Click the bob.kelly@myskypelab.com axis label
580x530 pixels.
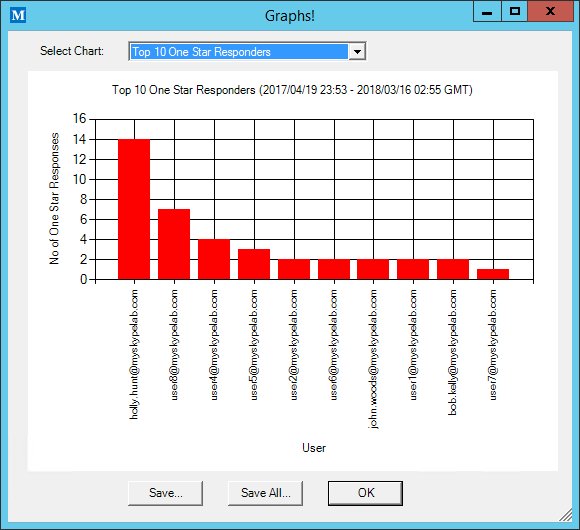(453, 352)
